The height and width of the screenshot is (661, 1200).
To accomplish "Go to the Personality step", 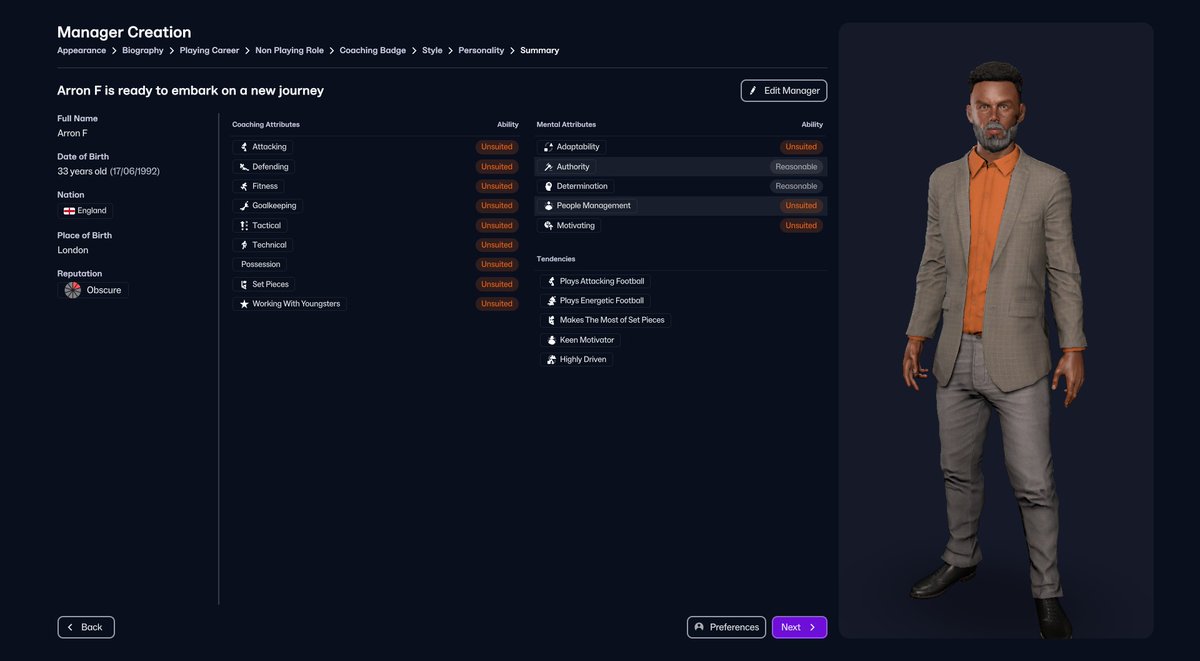I will pyautogui.click(x=481, y=50).
